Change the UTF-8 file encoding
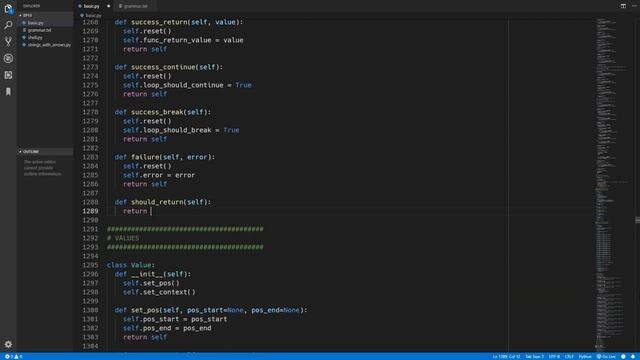Image resolution: width=640 pixels, height=360 pixels. [x=554, y=357]
